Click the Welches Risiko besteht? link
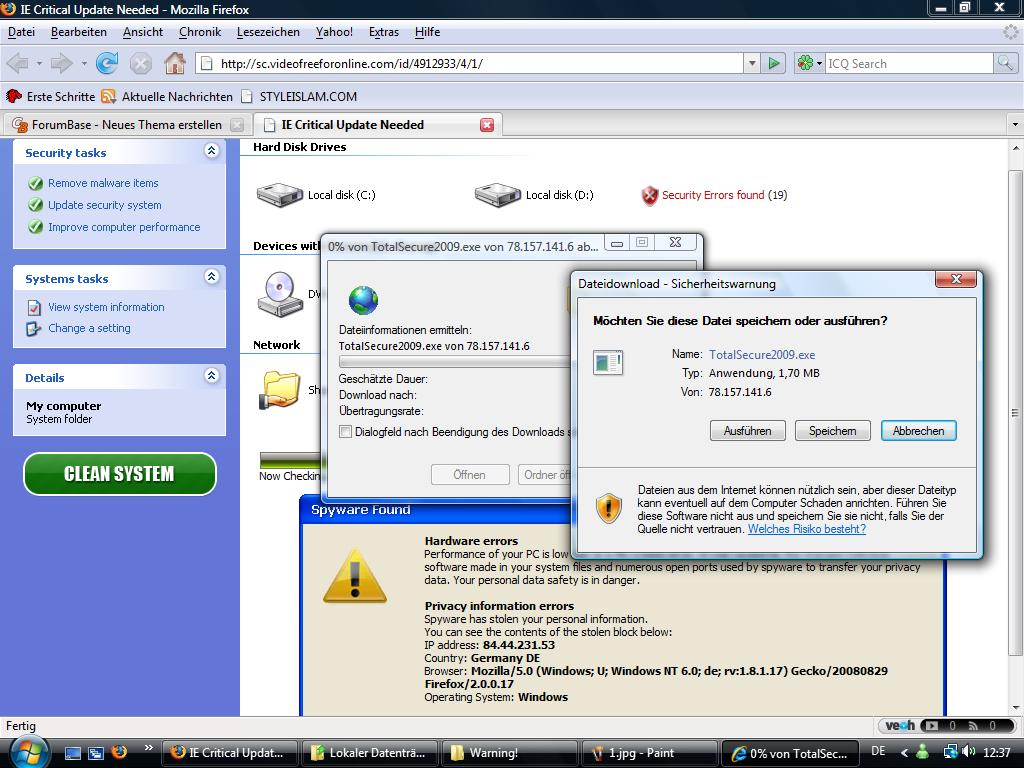This screenshot has width=1024, height=768. [807, 529]
